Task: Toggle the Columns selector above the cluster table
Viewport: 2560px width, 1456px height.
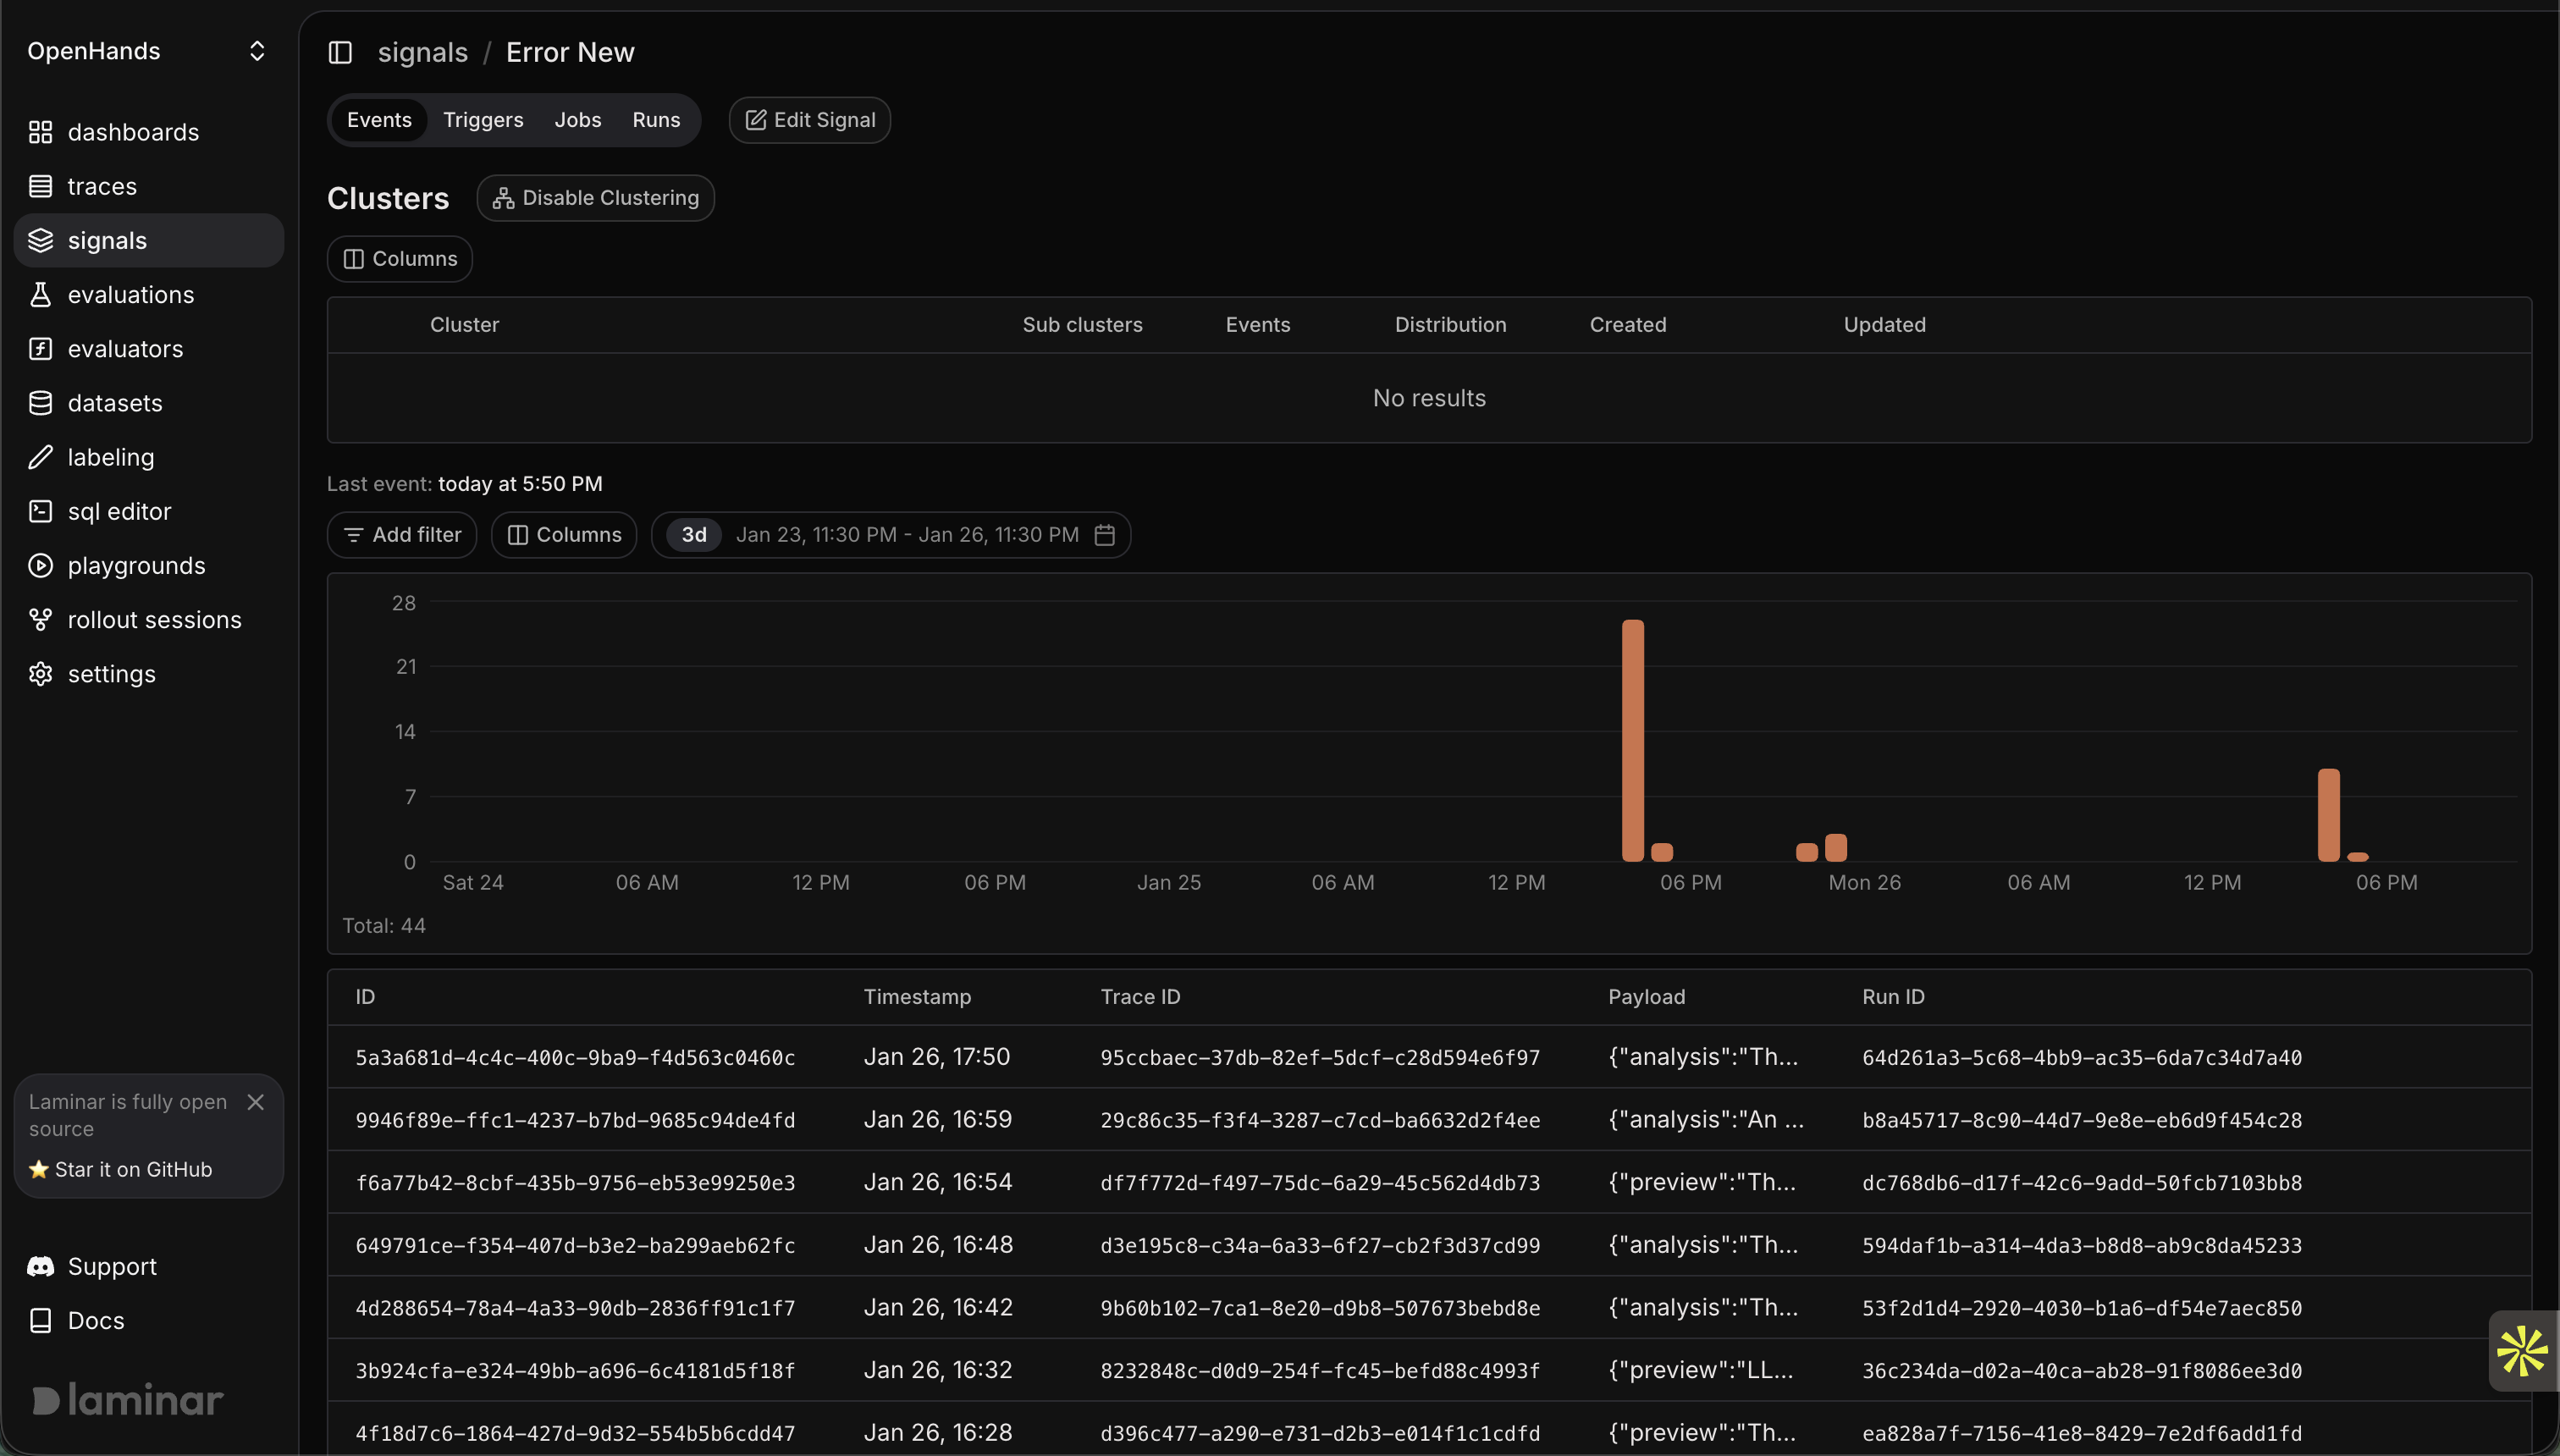Action: point(398,258)
